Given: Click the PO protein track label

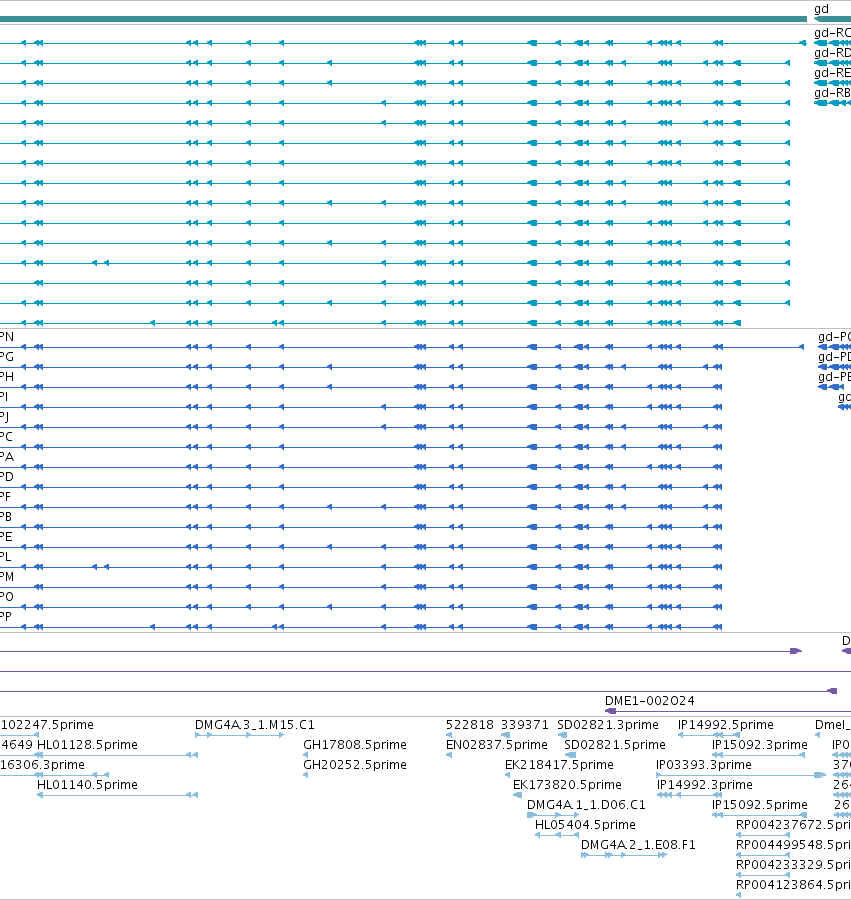Looking at the screenshot, I should [7, 597].
